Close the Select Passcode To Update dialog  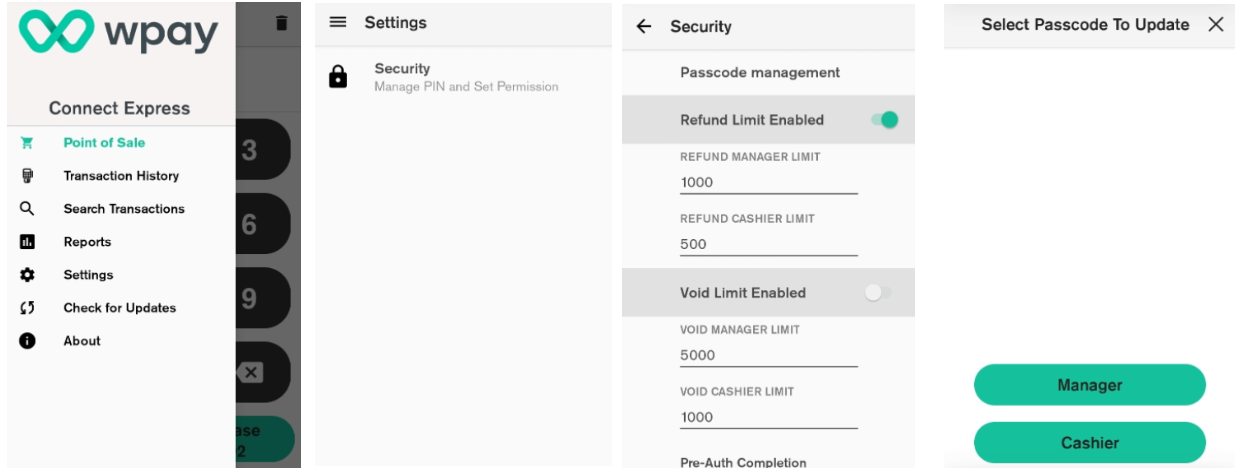tap(1216, 25)
